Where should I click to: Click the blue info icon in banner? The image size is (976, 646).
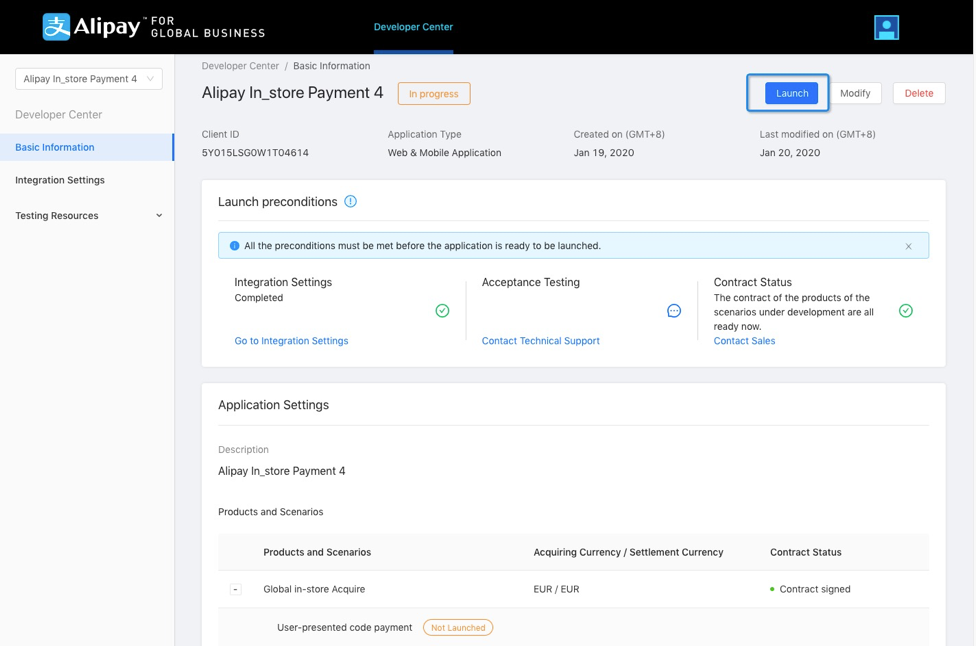click(x=234, y=246)
